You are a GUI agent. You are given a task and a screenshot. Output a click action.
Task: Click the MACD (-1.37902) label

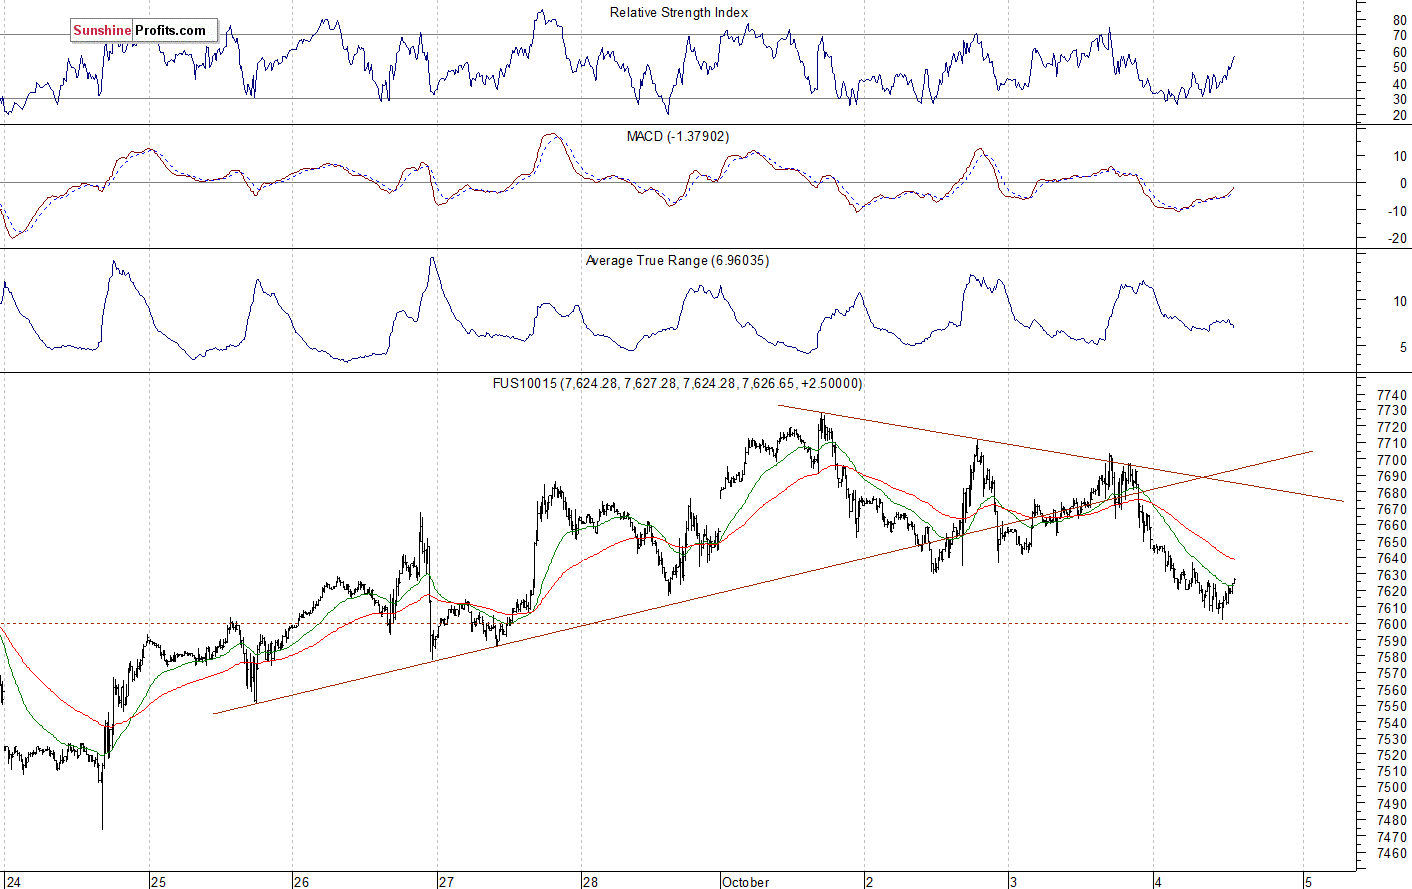pos(678,136)
